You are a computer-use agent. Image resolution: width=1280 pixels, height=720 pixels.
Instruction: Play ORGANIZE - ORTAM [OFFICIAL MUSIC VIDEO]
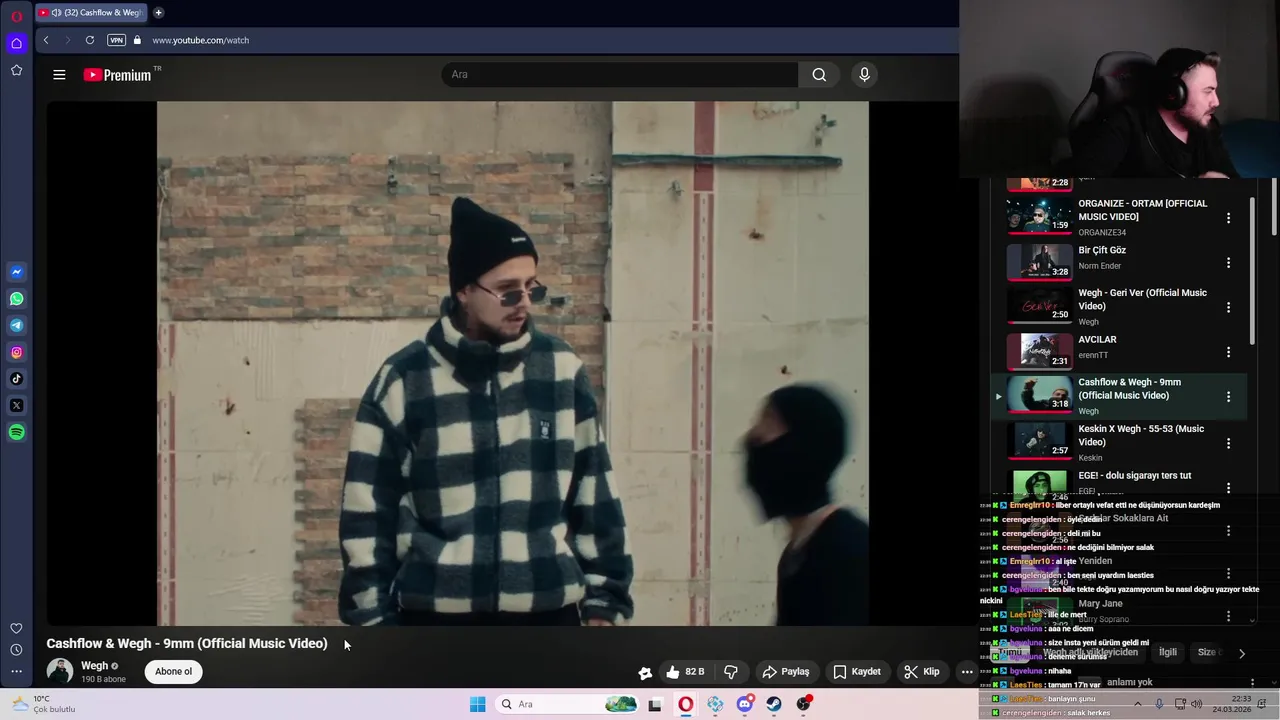(x=1142, y=210)
